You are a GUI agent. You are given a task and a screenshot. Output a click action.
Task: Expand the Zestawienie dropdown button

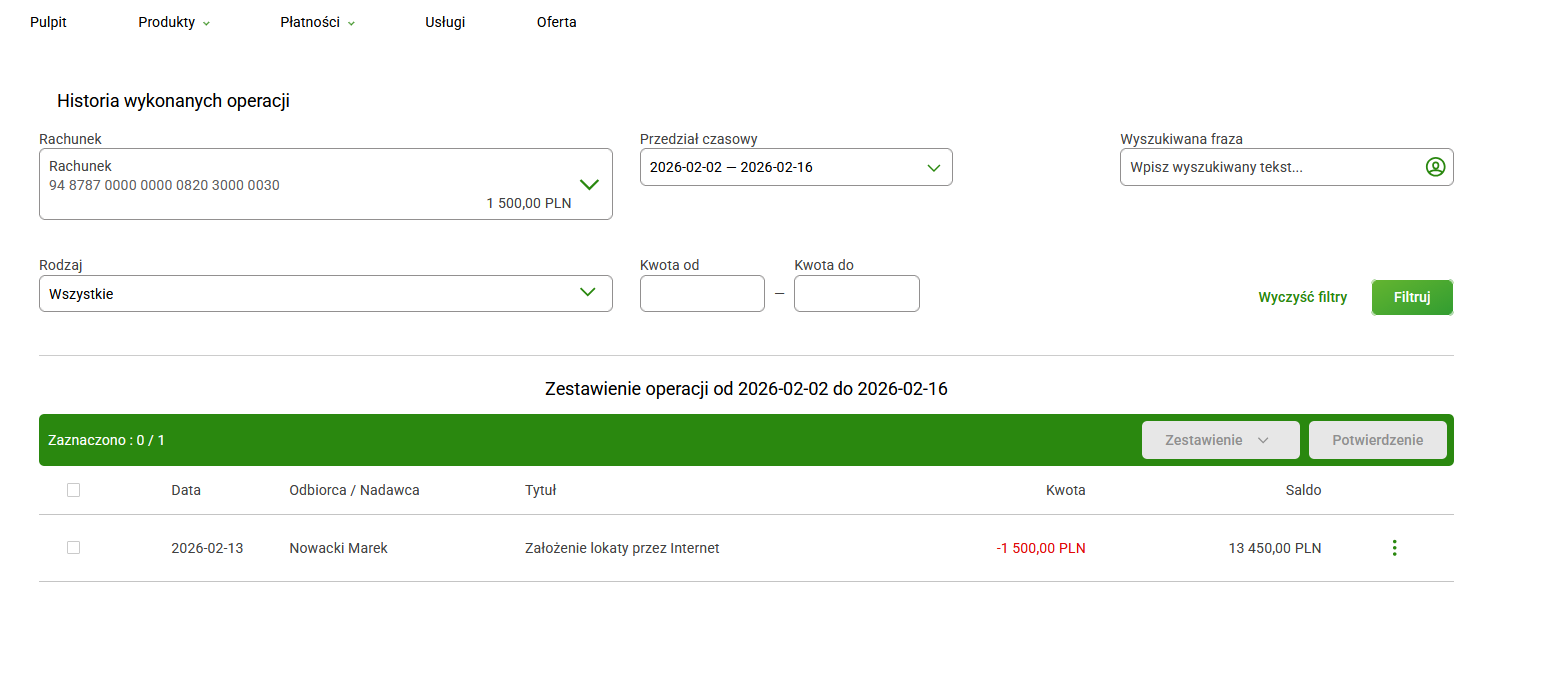pos(1220,440)
